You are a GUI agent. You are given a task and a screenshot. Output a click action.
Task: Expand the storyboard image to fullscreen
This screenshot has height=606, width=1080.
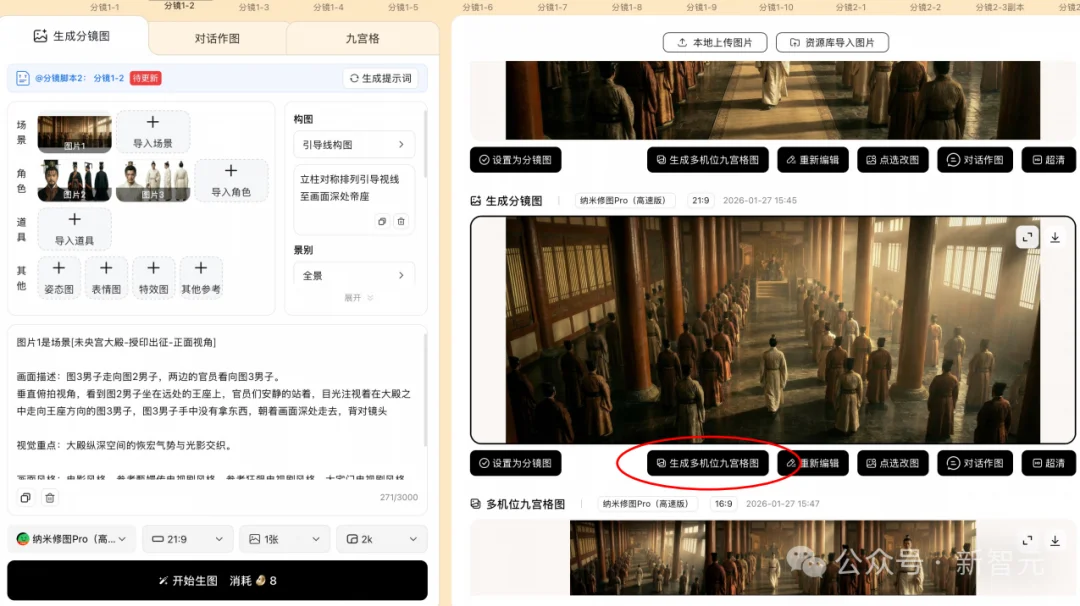[x=1027, y=237]
